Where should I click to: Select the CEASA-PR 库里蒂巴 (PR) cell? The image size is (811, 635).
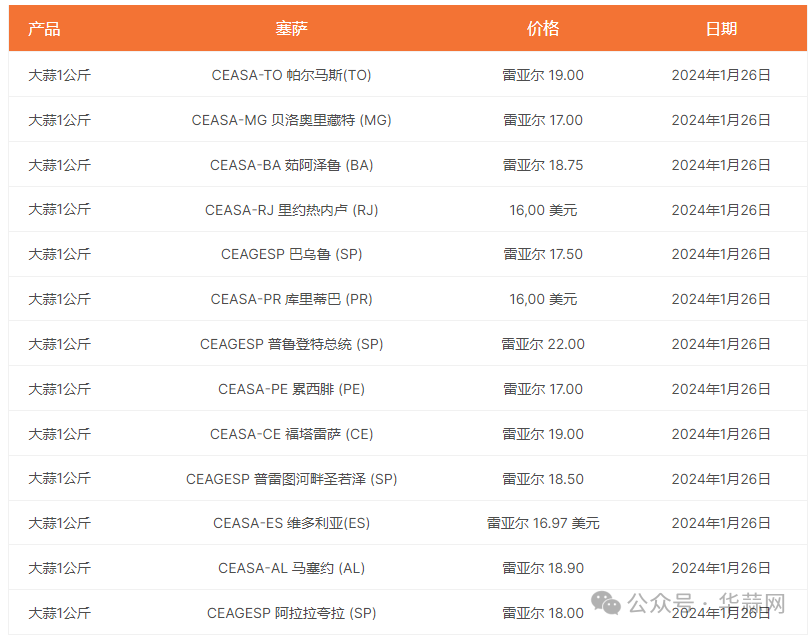pos(291,299)
